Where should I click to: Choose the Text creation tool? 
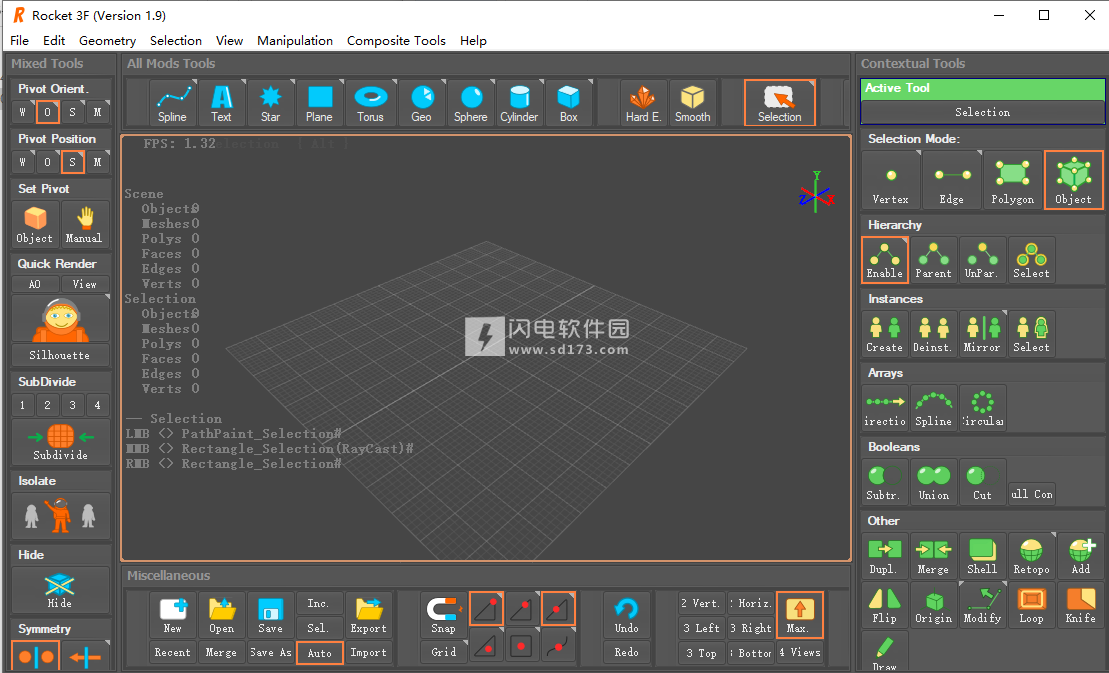(221, 103)
